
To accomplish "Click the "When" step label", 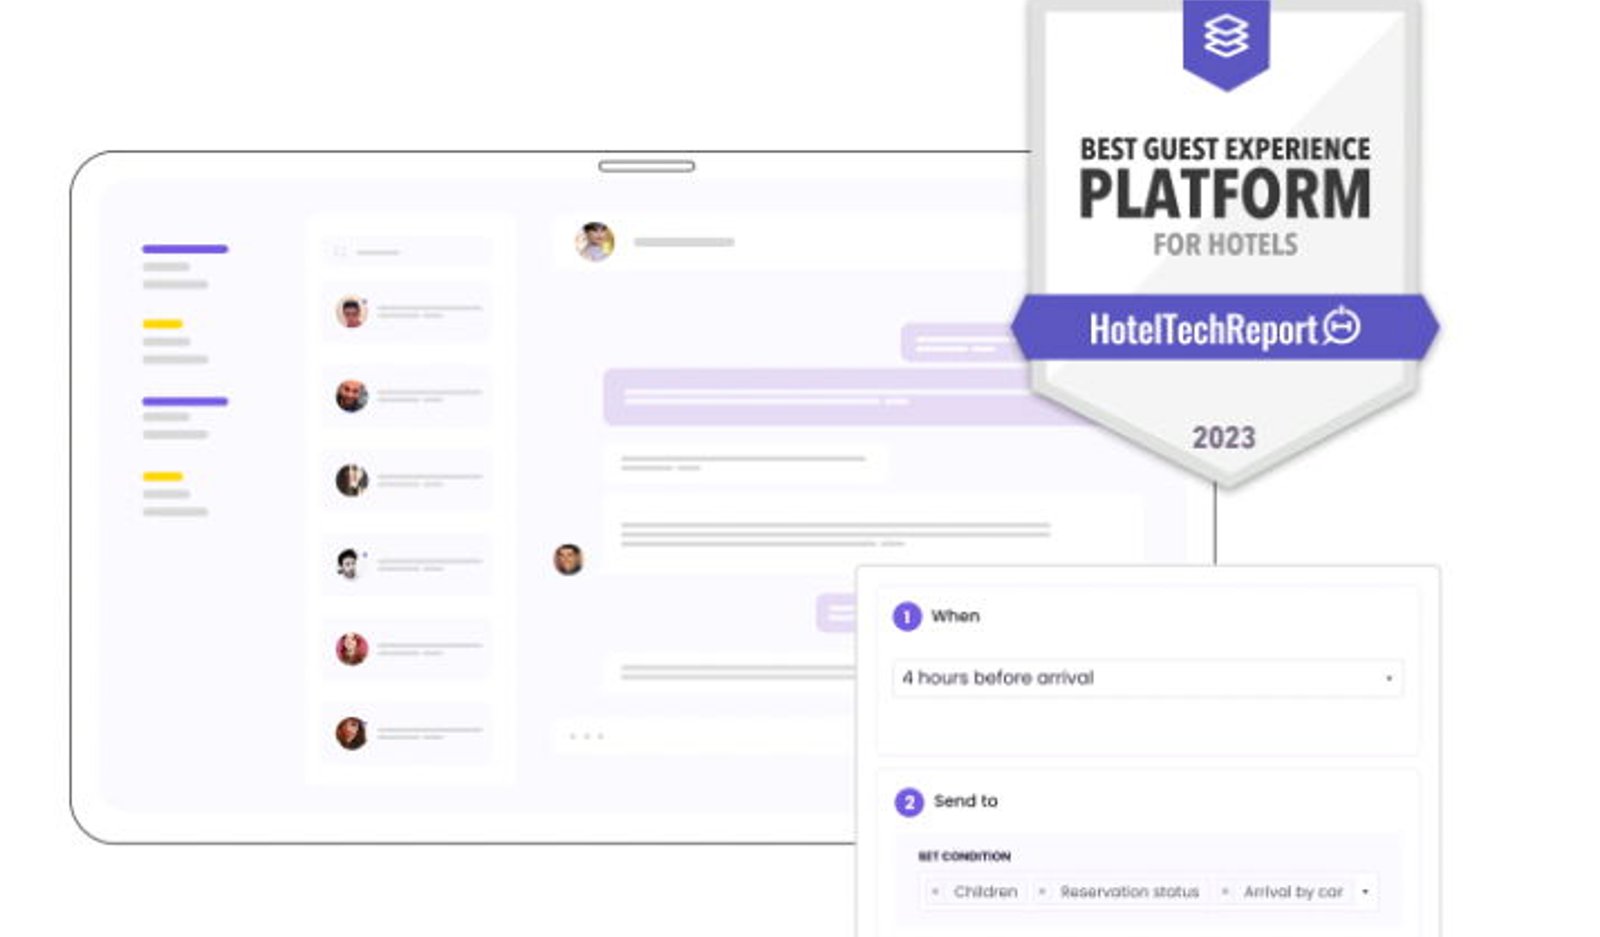I will (955, 616).
